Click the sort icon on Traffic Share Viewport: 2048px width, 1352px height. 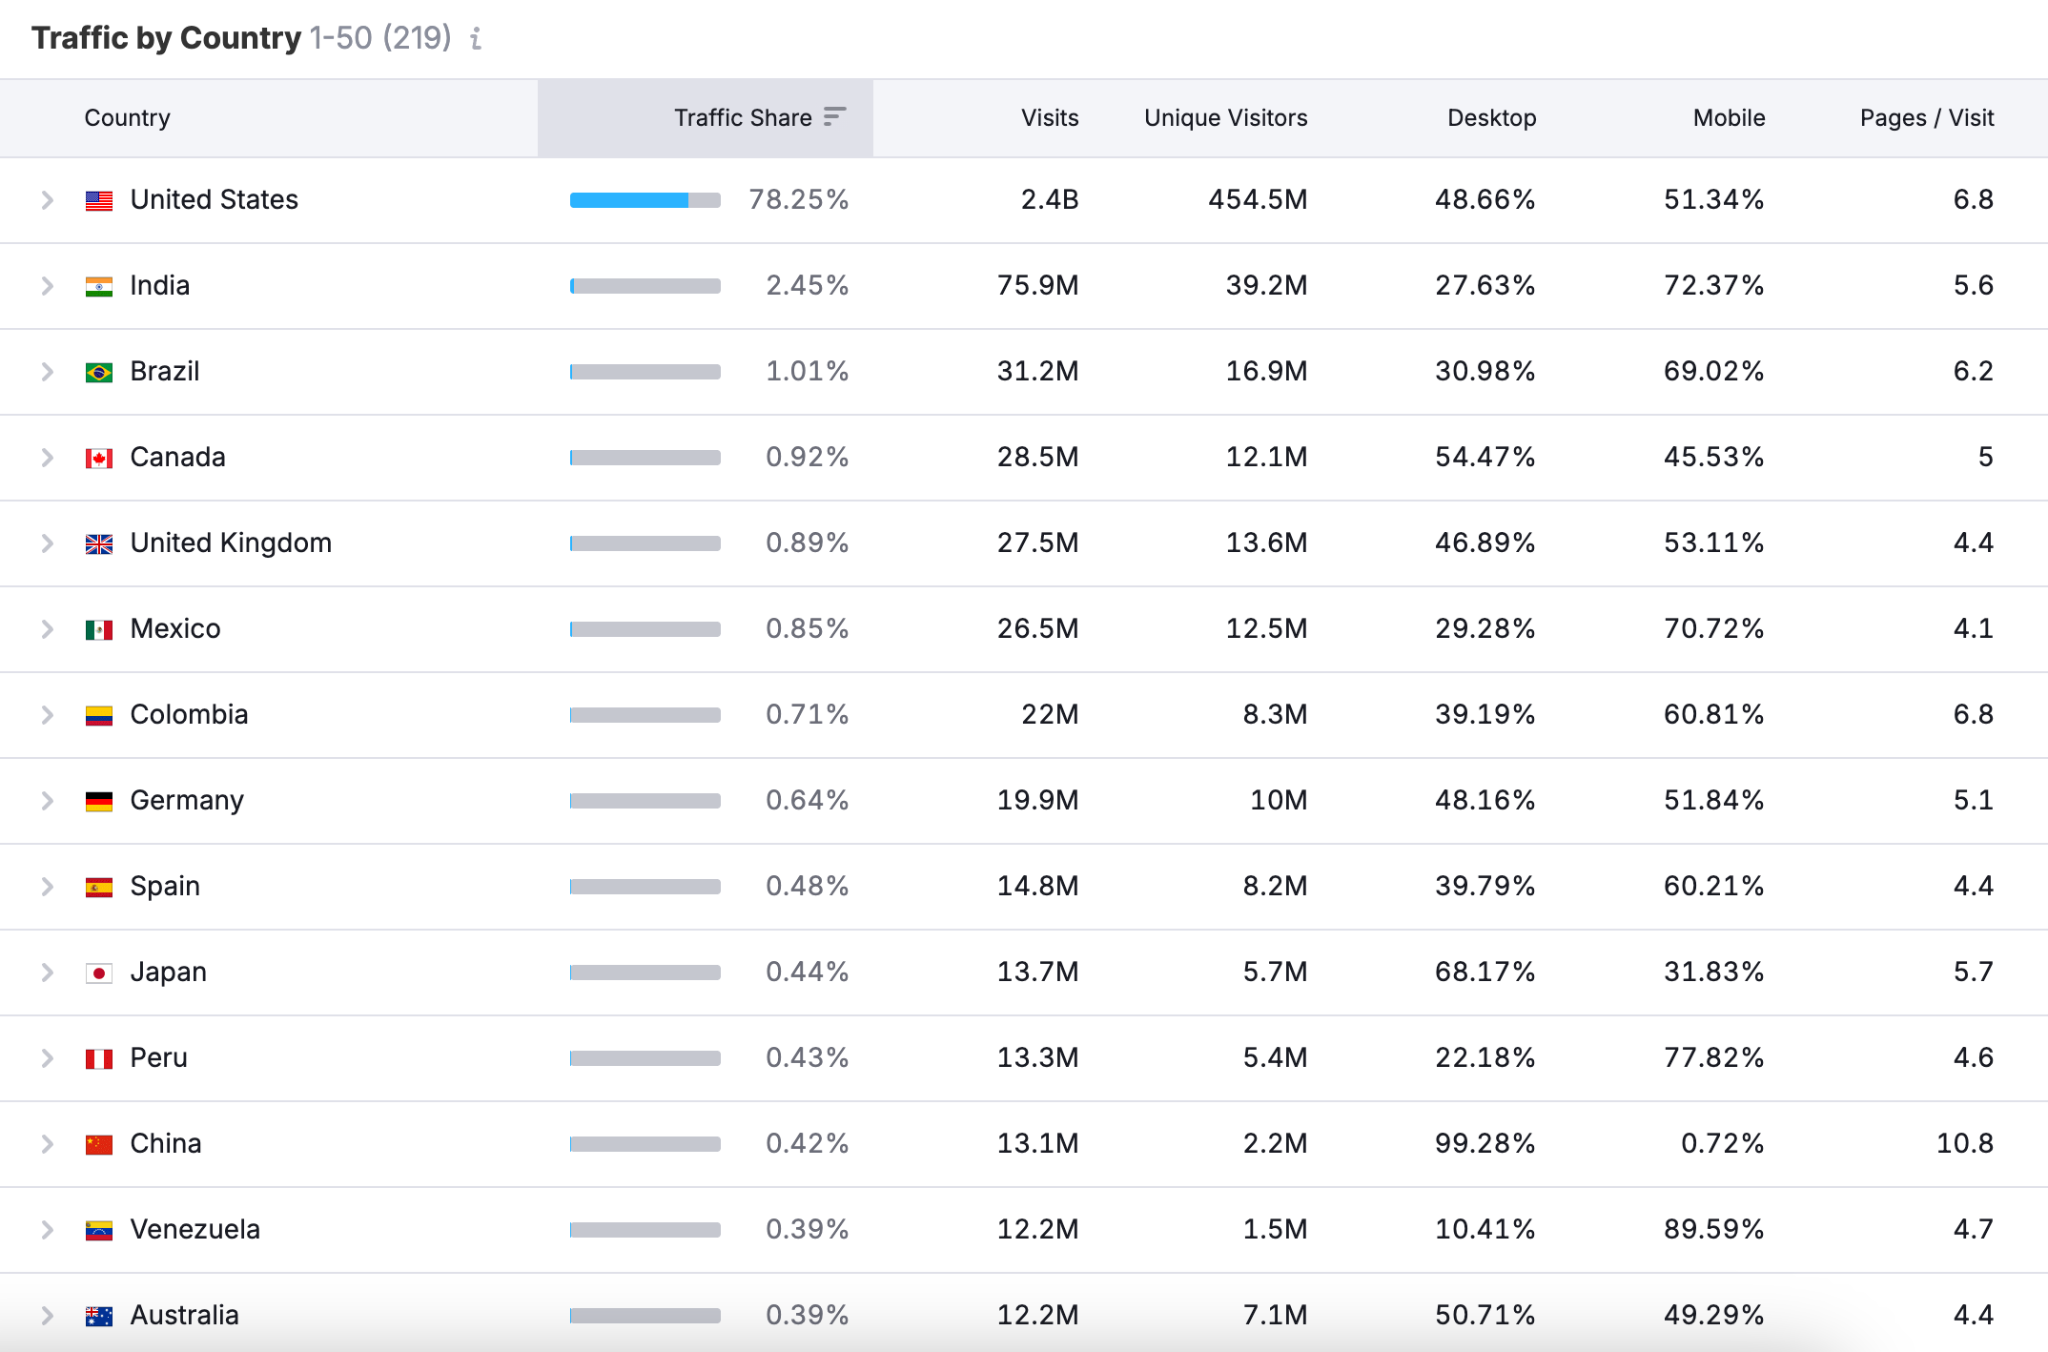click(x=833, y=117)
